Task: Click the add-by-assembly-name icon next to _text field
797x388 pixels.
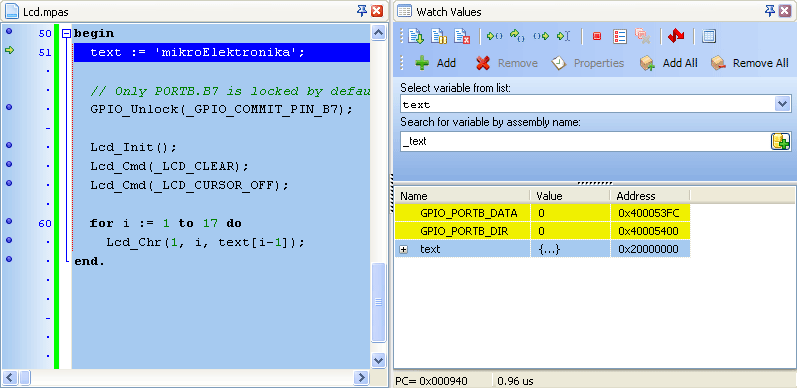Action: click(x=781, y=141)
